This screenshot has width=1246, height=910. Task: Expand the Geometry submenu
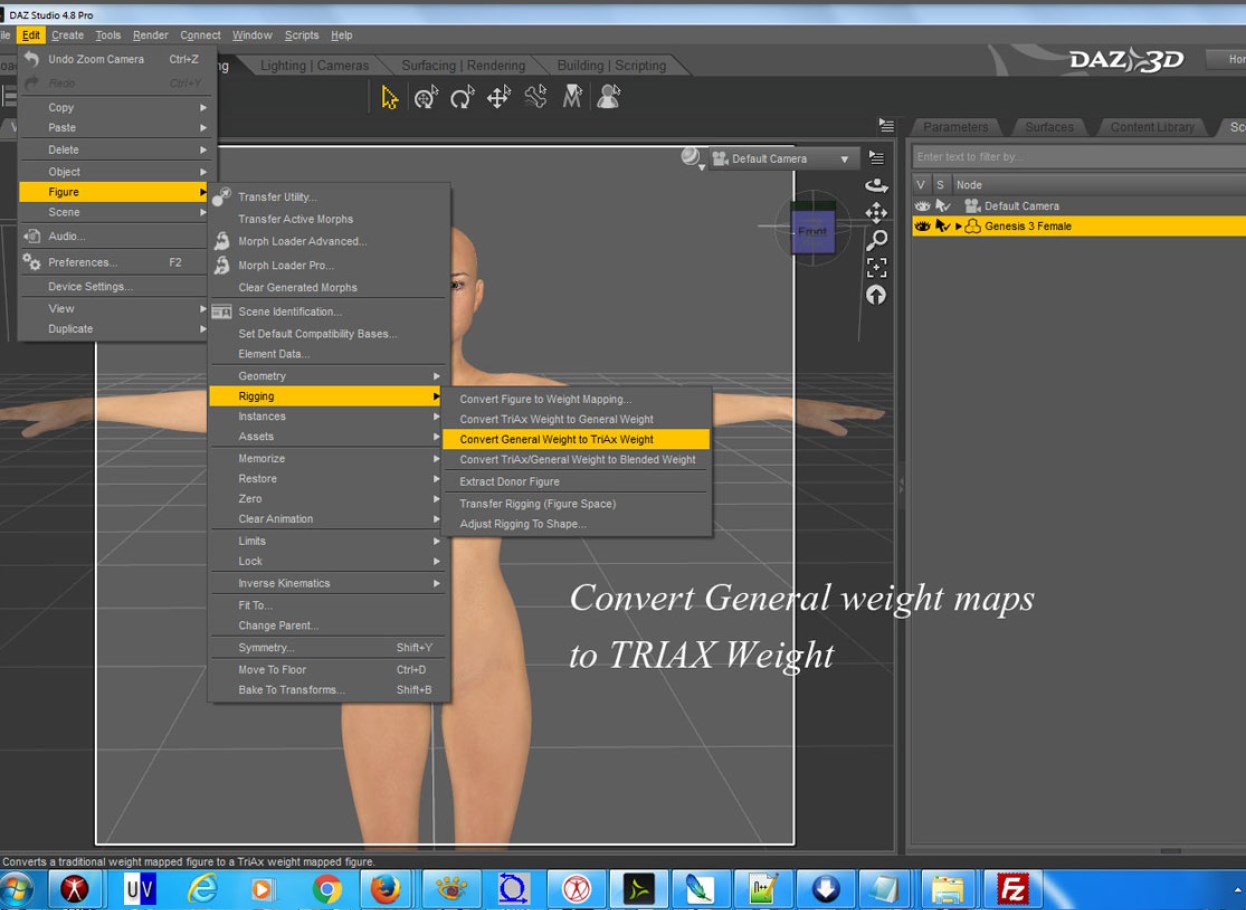pos(326,376)
